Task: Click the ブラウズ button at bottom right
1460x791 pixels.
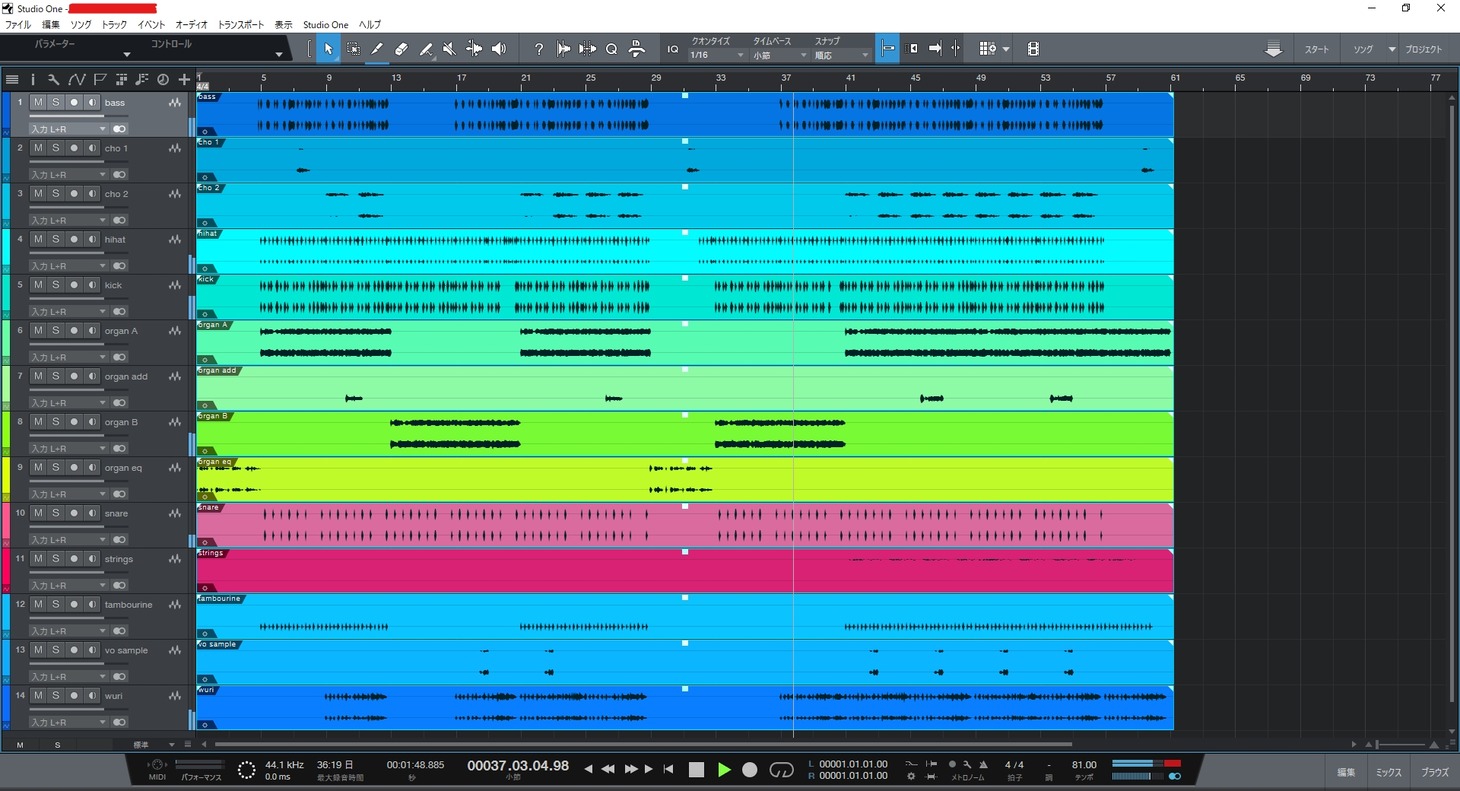Action: click(1434, 772)
